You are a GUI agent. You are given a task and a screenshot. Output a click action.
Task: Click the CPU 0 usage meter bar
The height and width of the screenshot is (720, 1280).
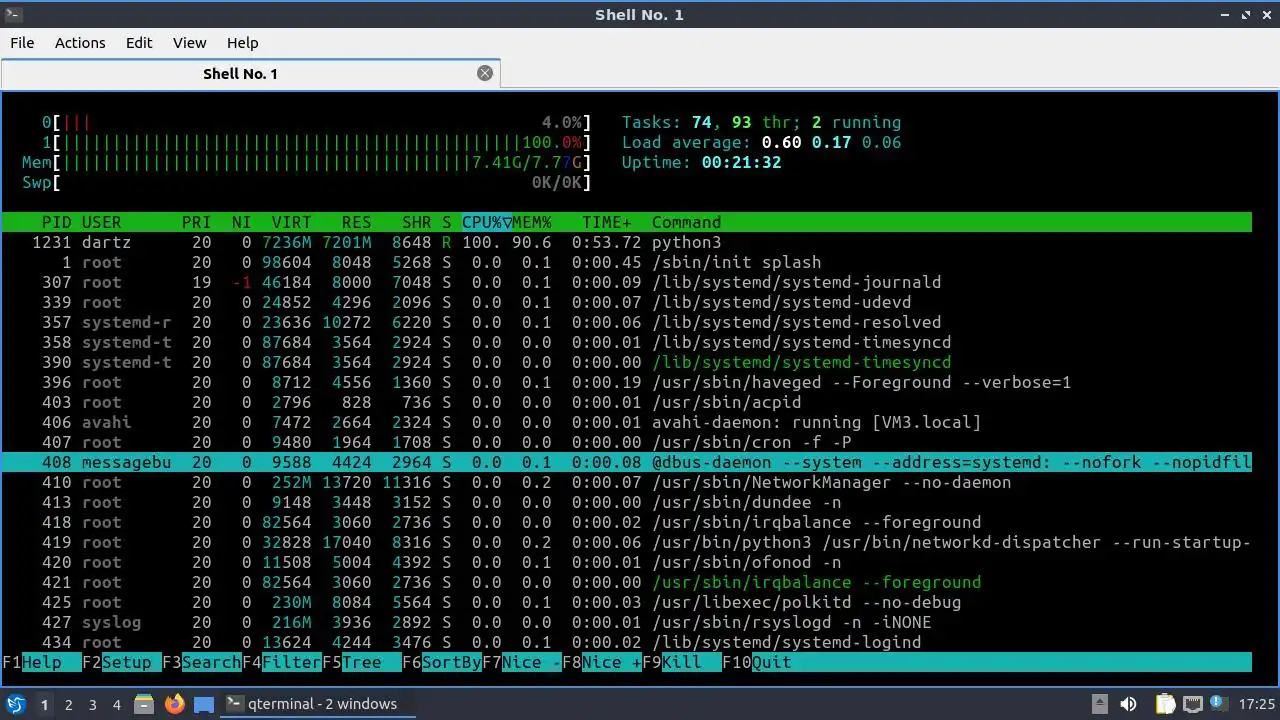[316, 122]
